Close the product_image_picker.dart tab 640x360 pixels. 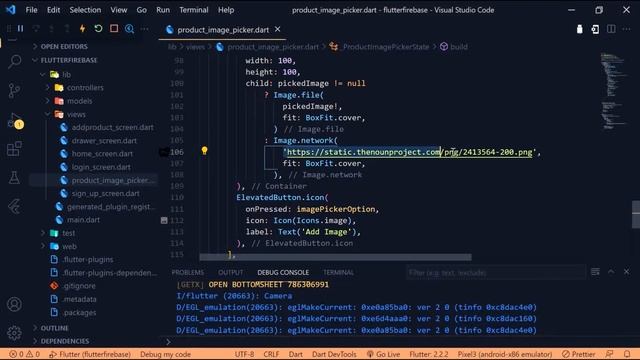point(278,29)
